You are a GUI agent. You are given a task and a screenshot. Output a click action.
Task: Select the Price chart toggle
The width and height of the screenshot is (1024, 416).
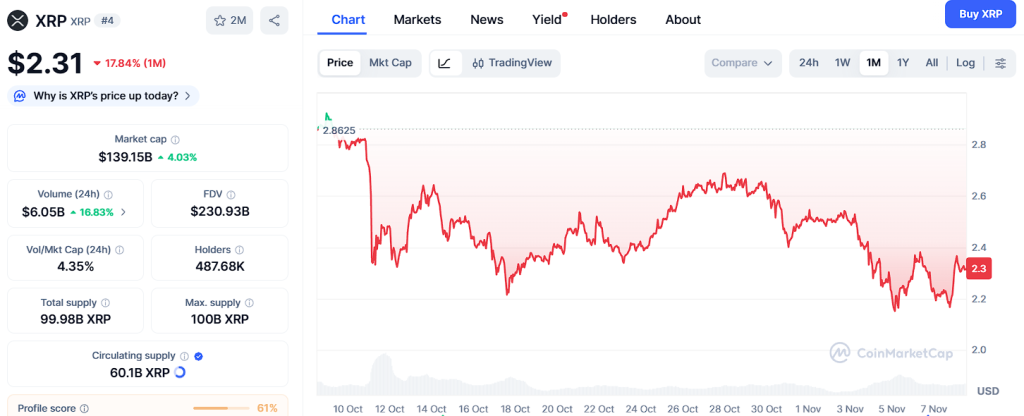340,63
